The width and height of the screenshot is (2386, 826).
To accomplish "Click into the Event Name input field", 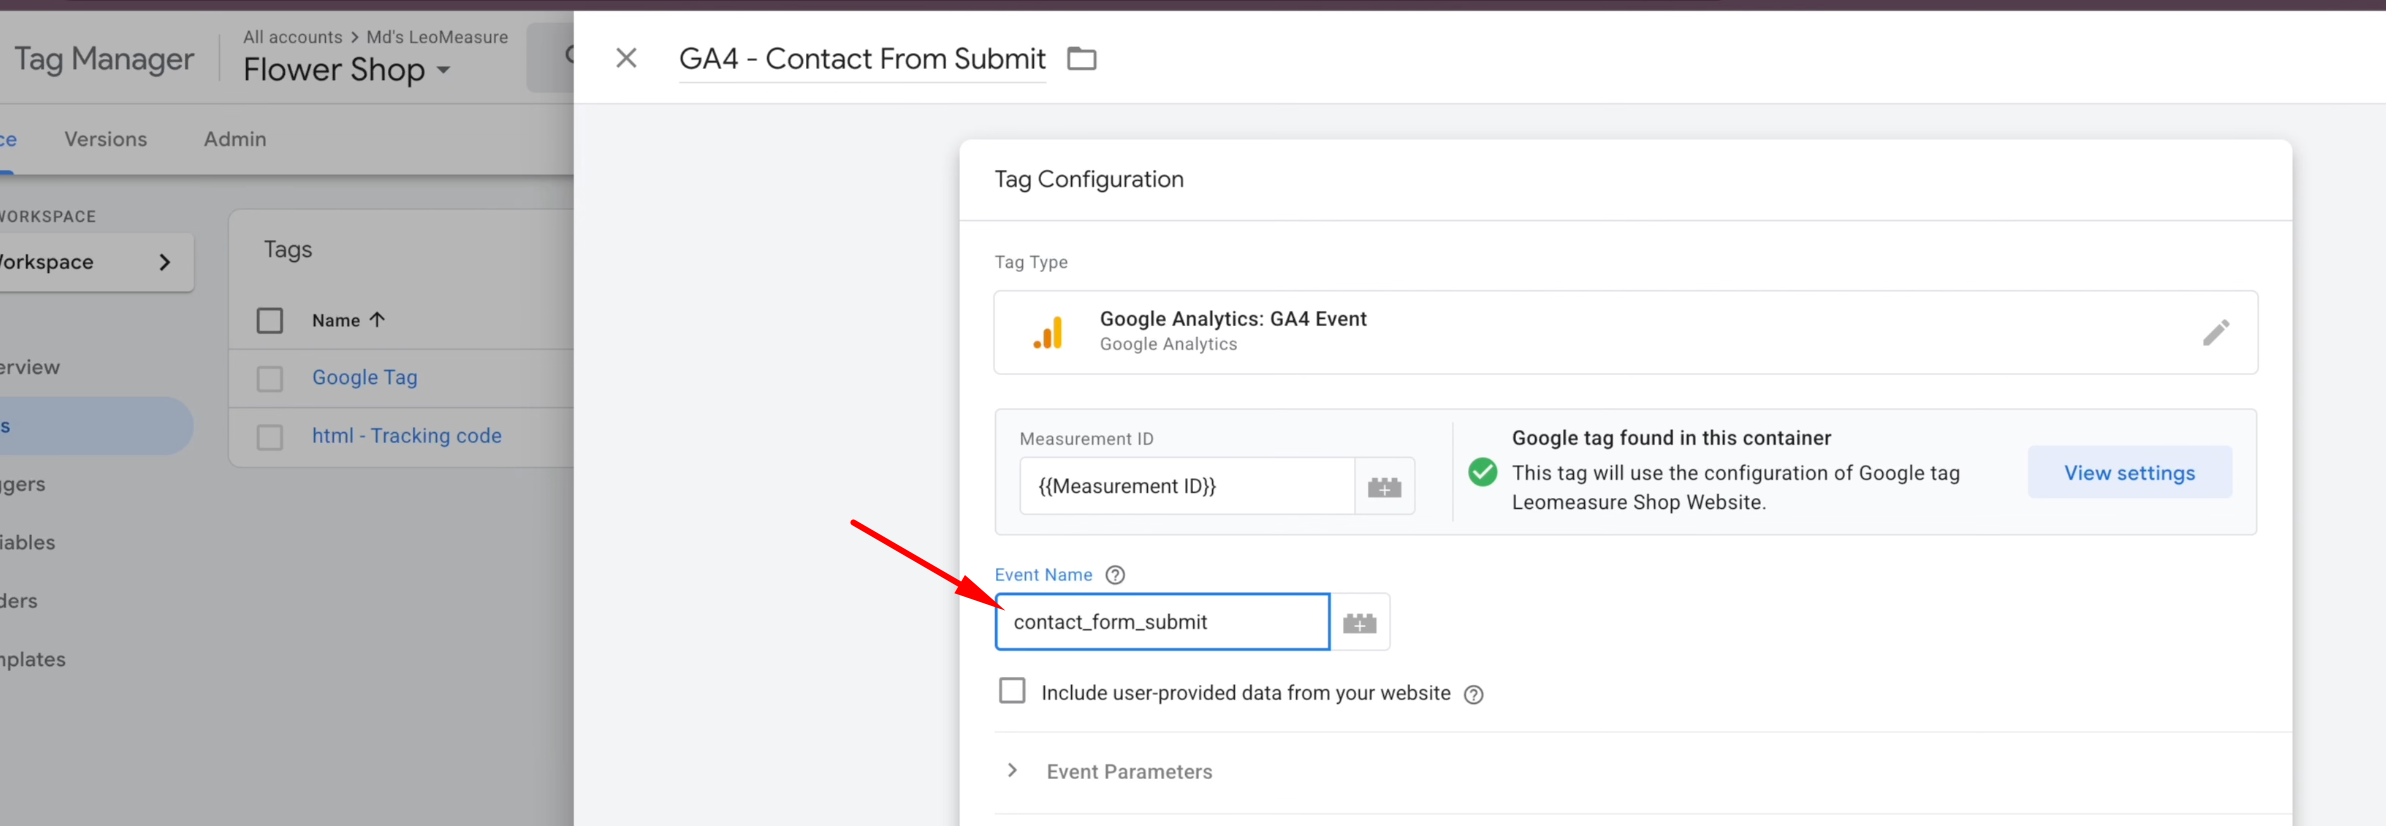I will pyautogui.click(x=1161, y=622).
